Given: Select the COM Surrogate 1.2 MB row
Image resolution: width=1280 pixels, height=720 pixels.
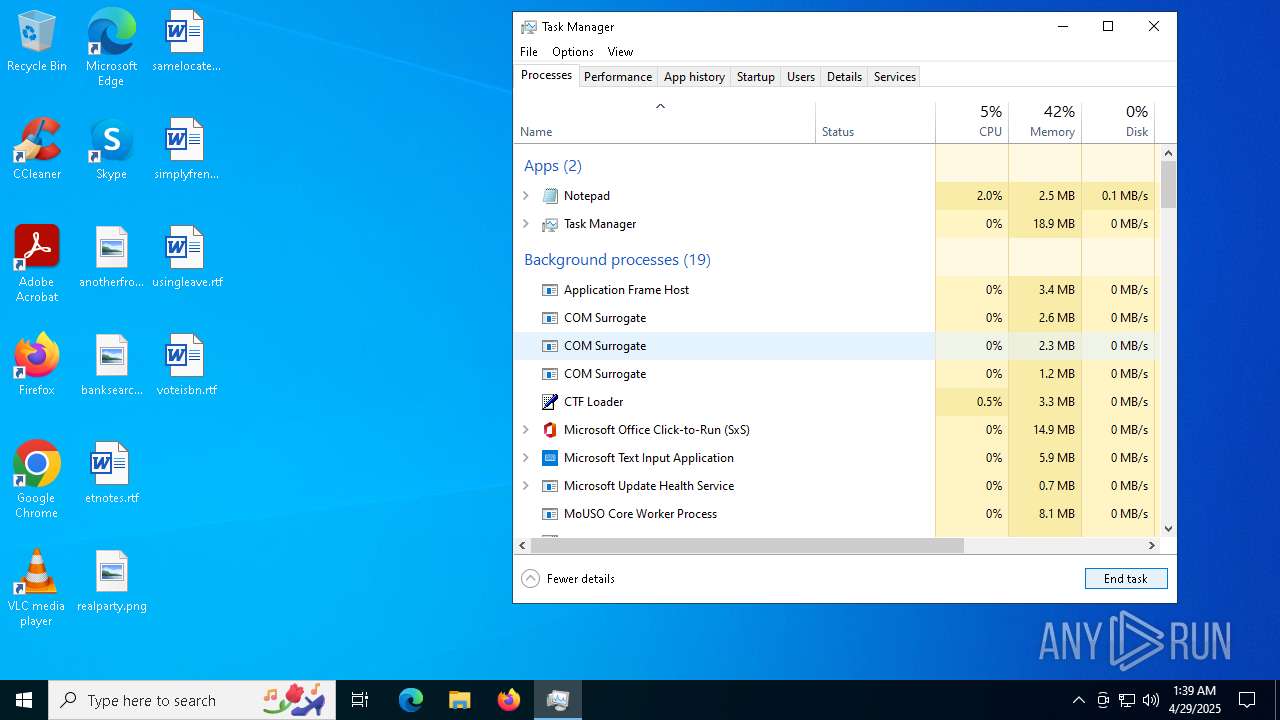Looking at the screenshot, I should [x=836, y=374].
